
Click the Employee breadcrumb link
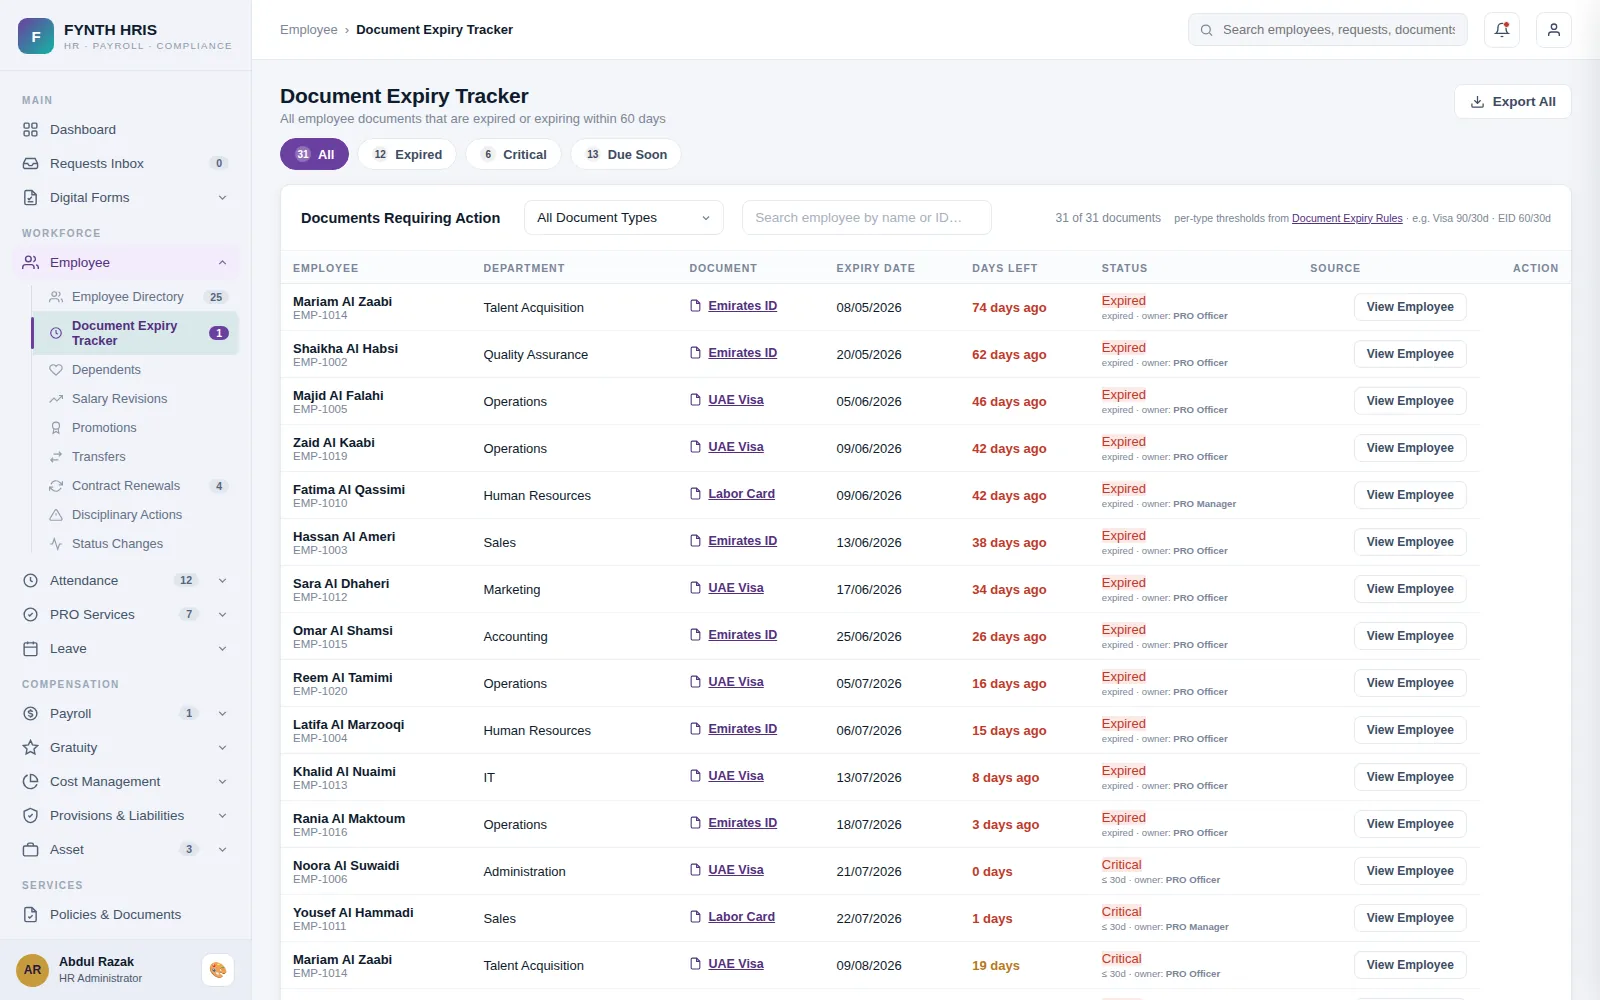click(x=309, y=30)
